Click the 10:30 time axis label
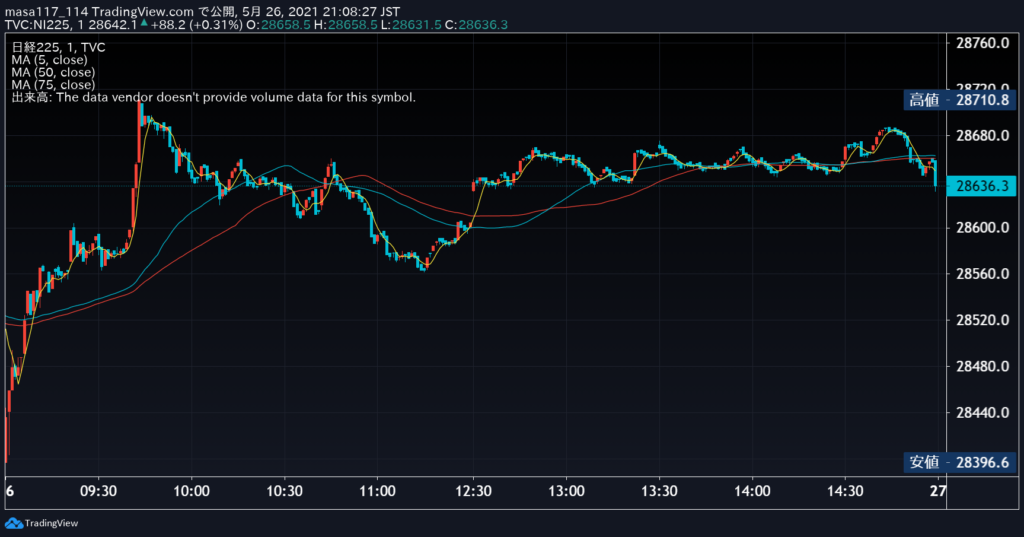The width and height of the screenshot is (1024, 537). [x=285, y=491]
